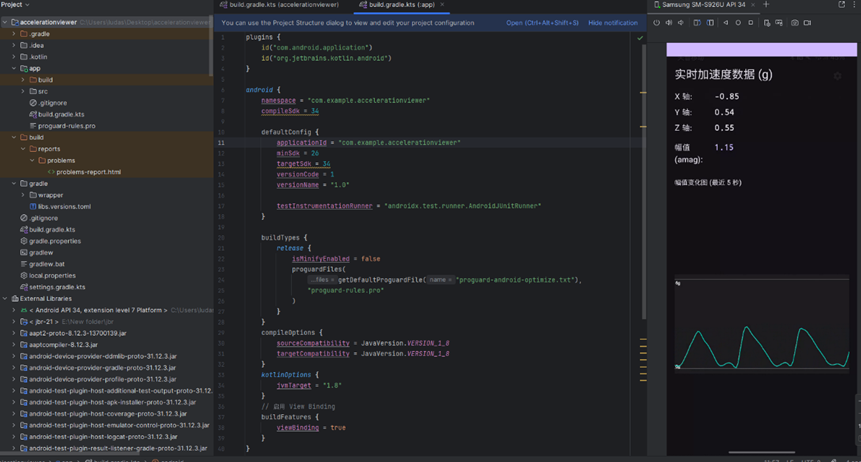Tap the emulator Back navigation icon

(725, 23)
